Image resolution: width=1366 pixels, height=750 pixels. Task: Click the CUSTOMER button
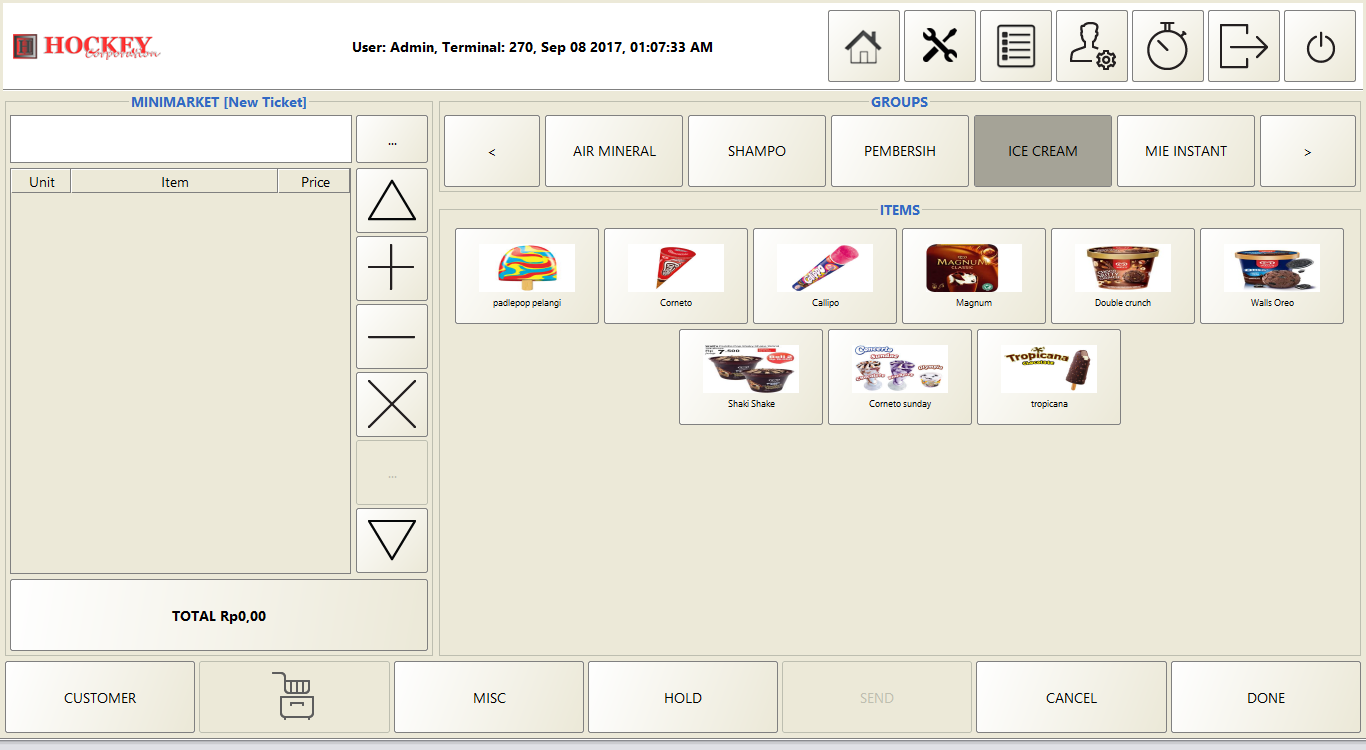pos(100,697)
